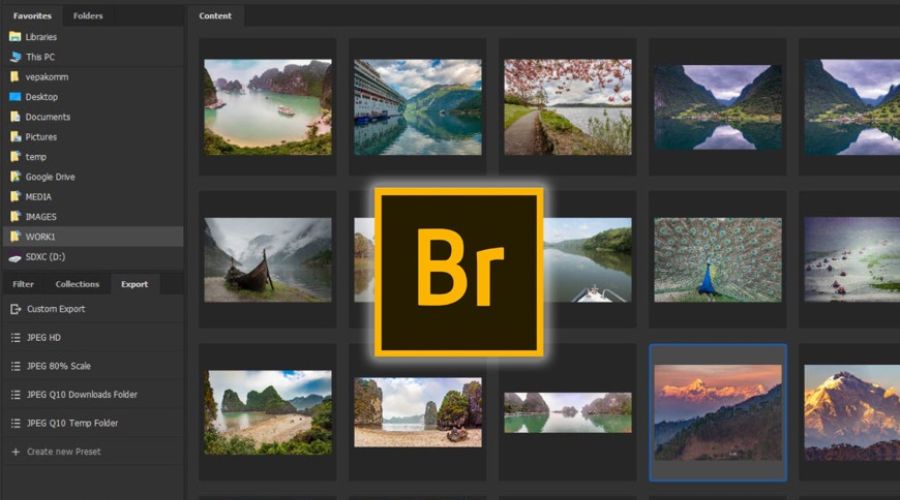Choose the JPEG 80% Scale preset
Image resolution: width=900 pixels, height=500 pixels.
click(x=92, y=366)
